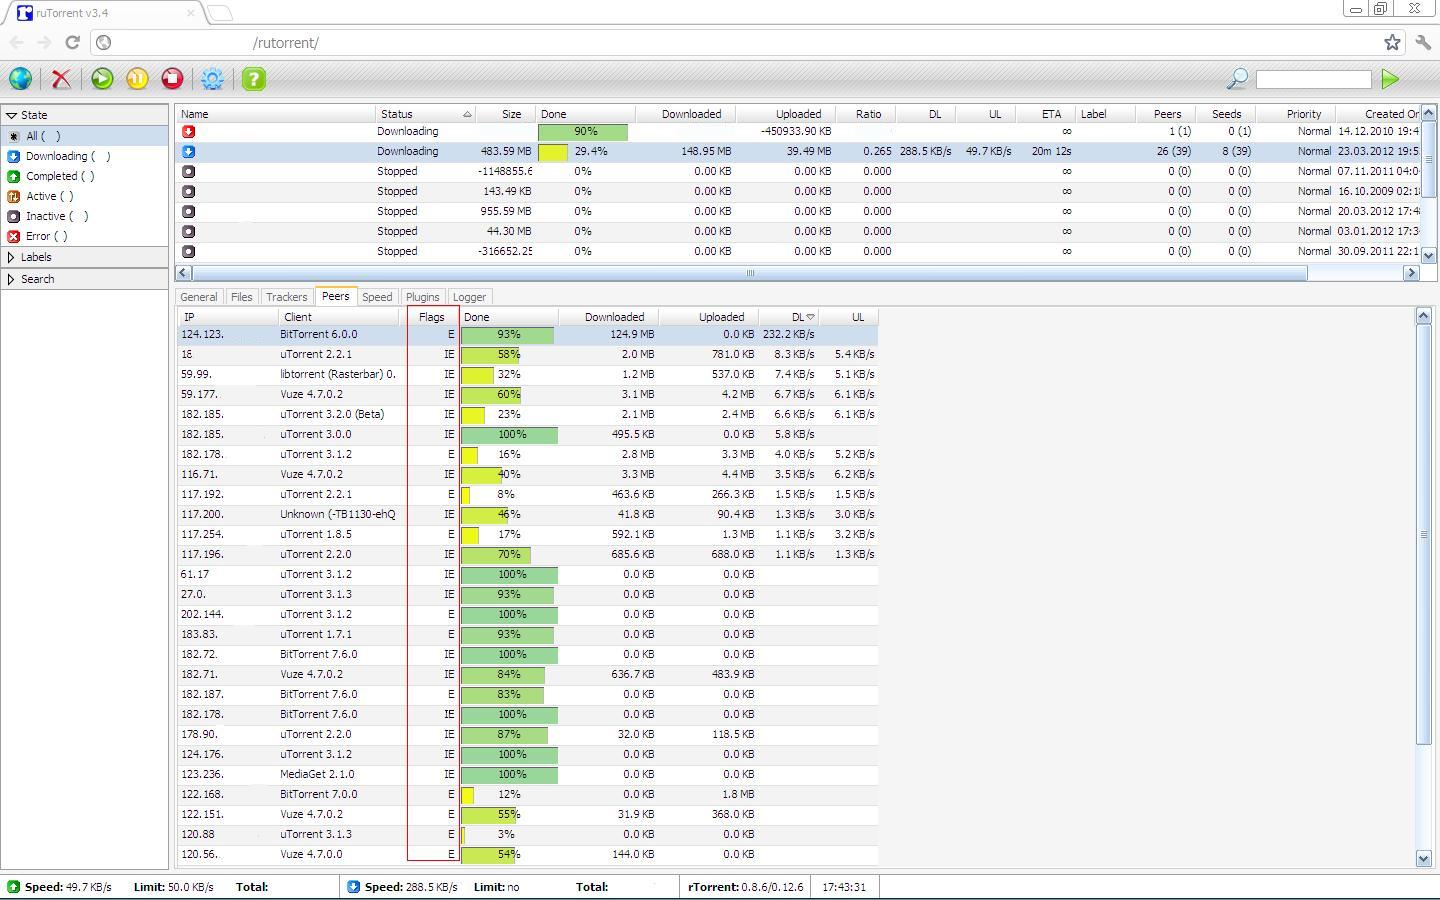The width and height of the screenshot is (1440, 900).
Task: Open the Speed tab
Action: pos(377,297)
